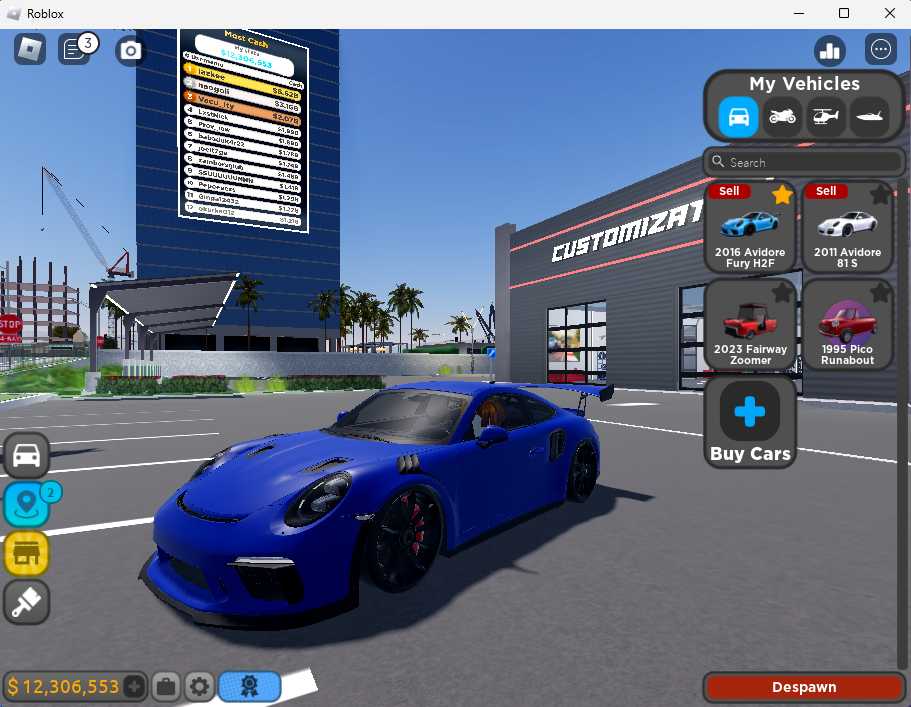Toggle favorite star on 2011 Avidore 81 S
The width and height of the screenshot is (911, 707).
click(x=880, y=195)
